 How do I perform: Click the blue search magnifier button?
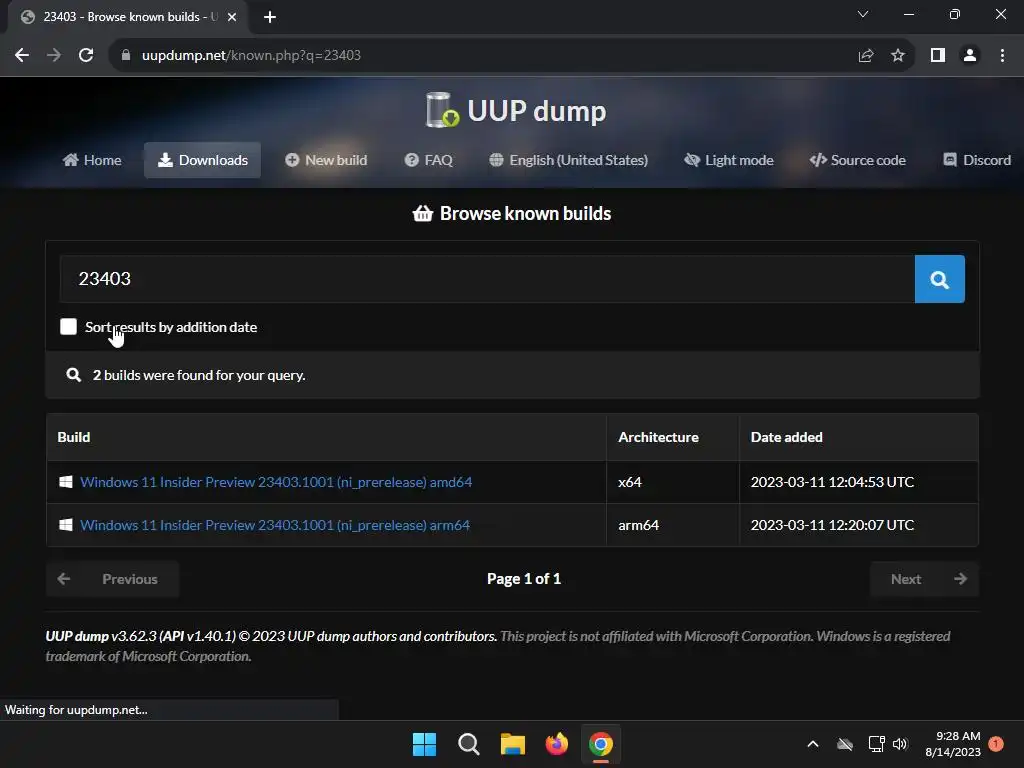click(939, 279)
